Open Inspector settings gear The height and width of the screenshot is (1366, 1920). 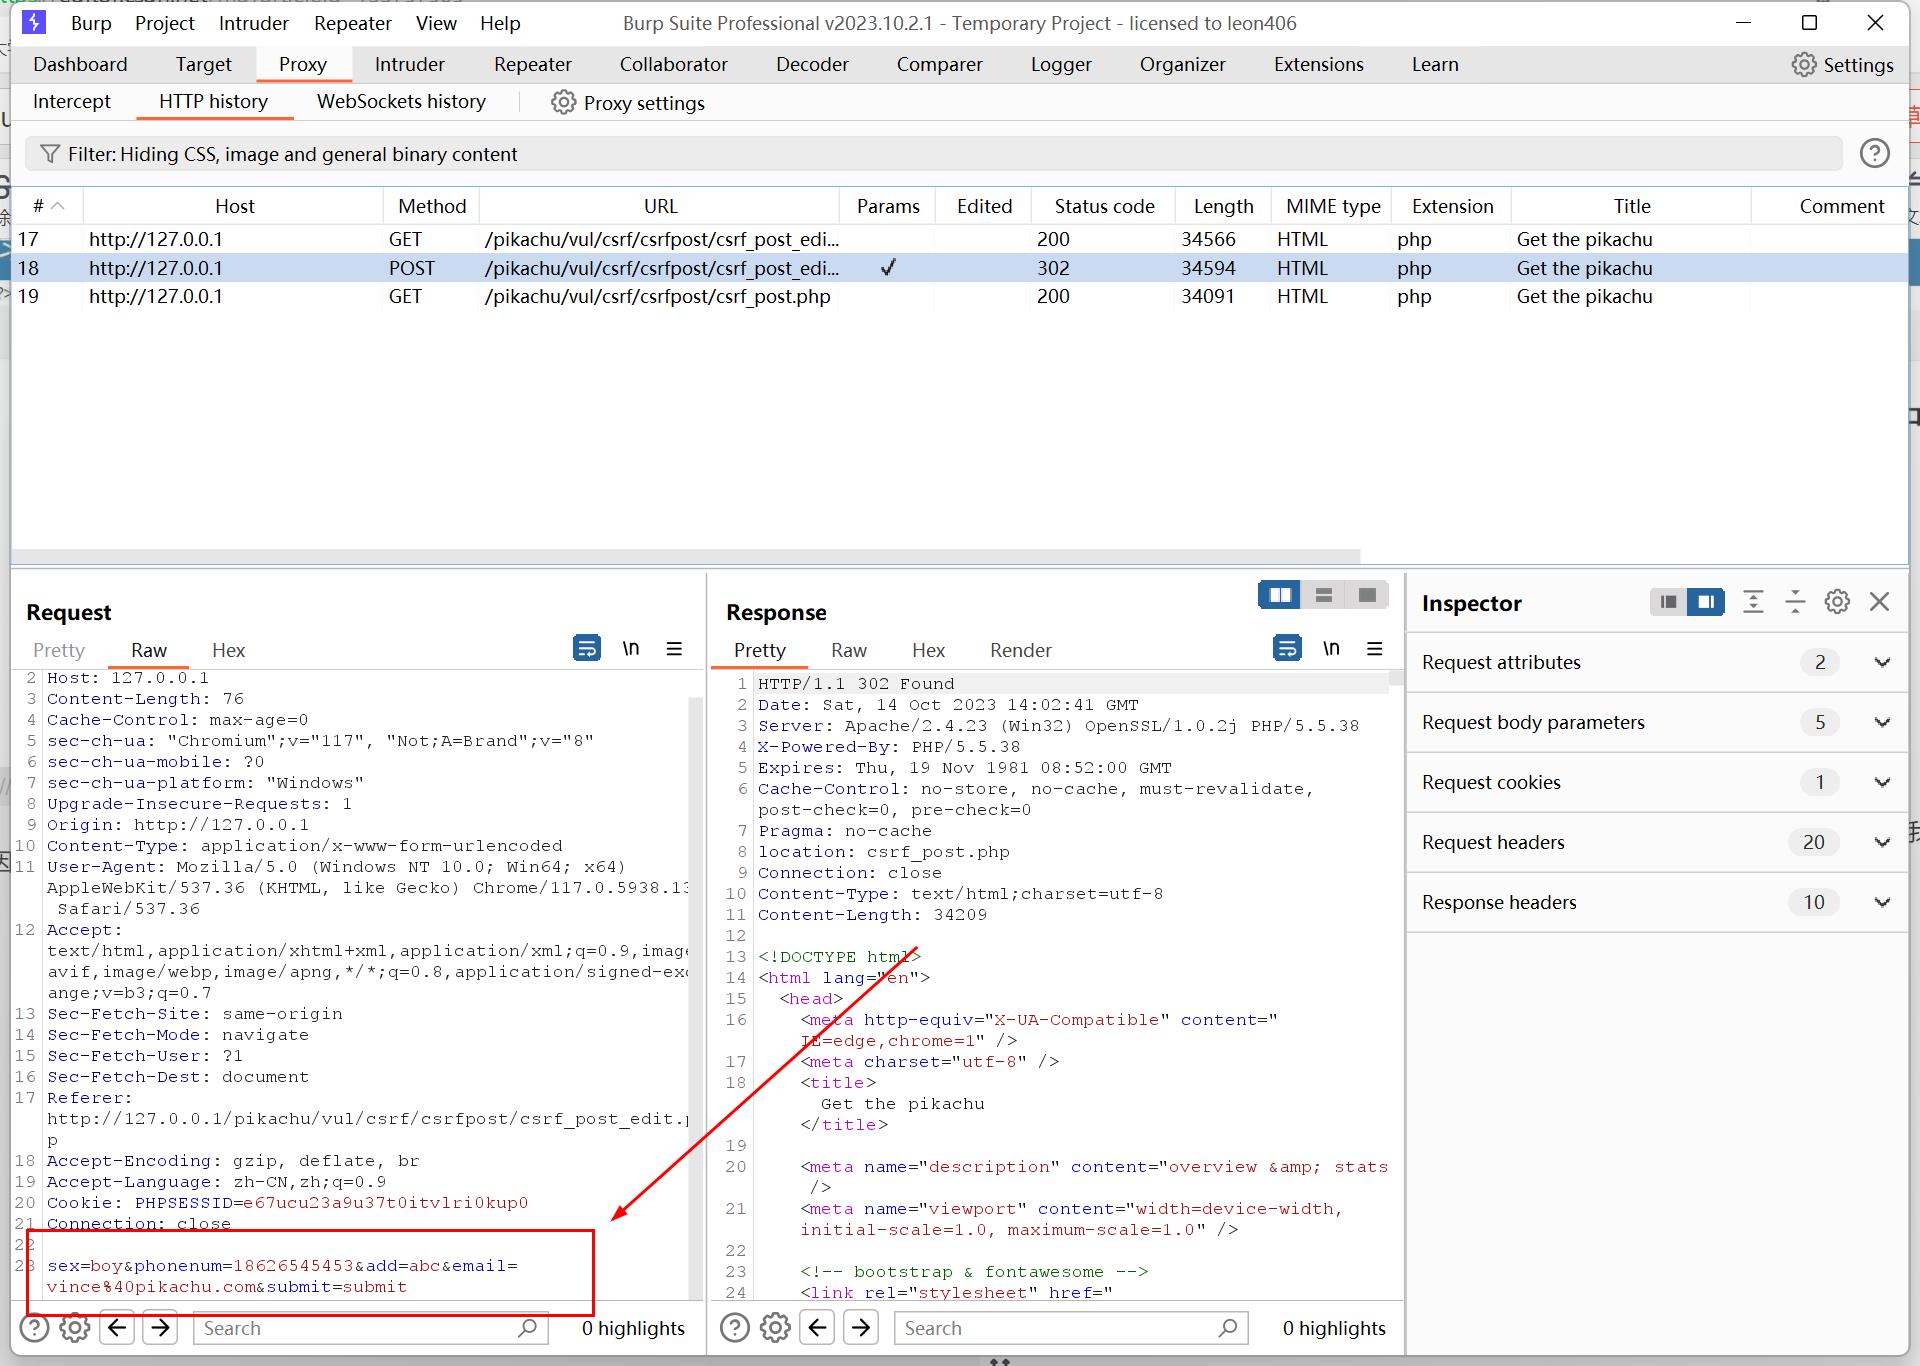point(1837,602)
